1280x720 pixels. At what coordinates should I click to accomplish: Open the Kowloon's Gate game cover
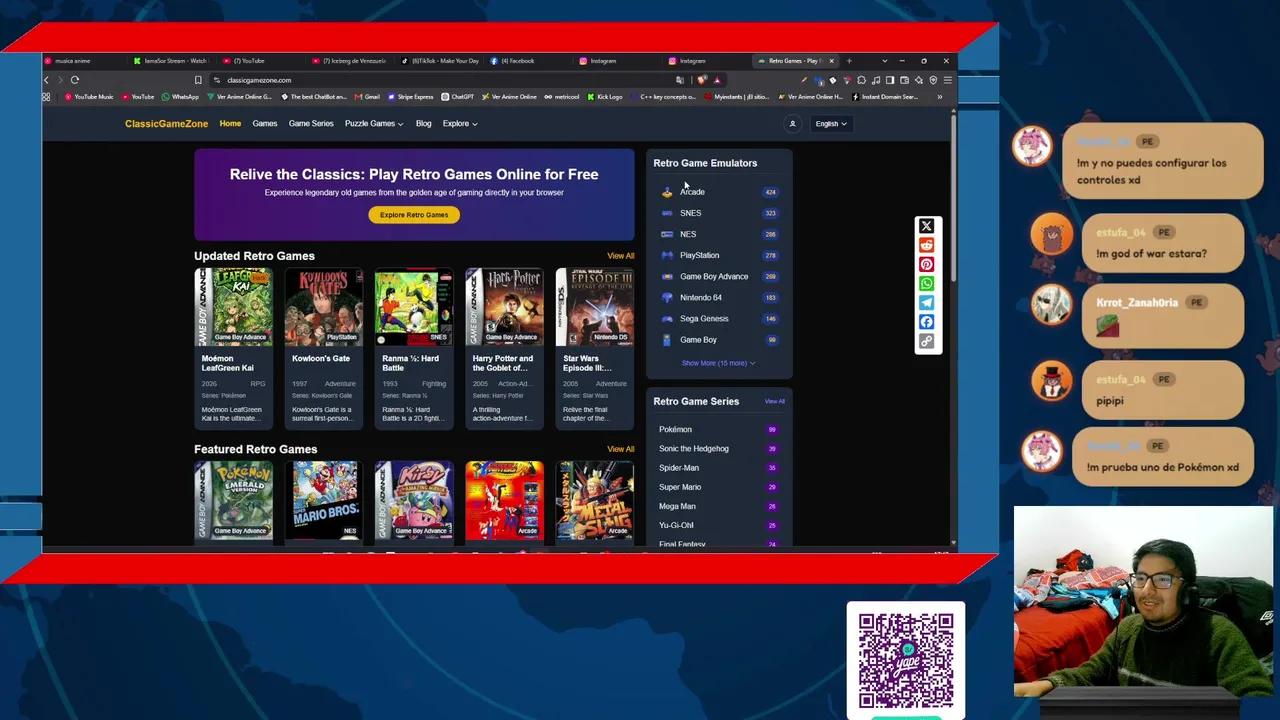[324, 307]
